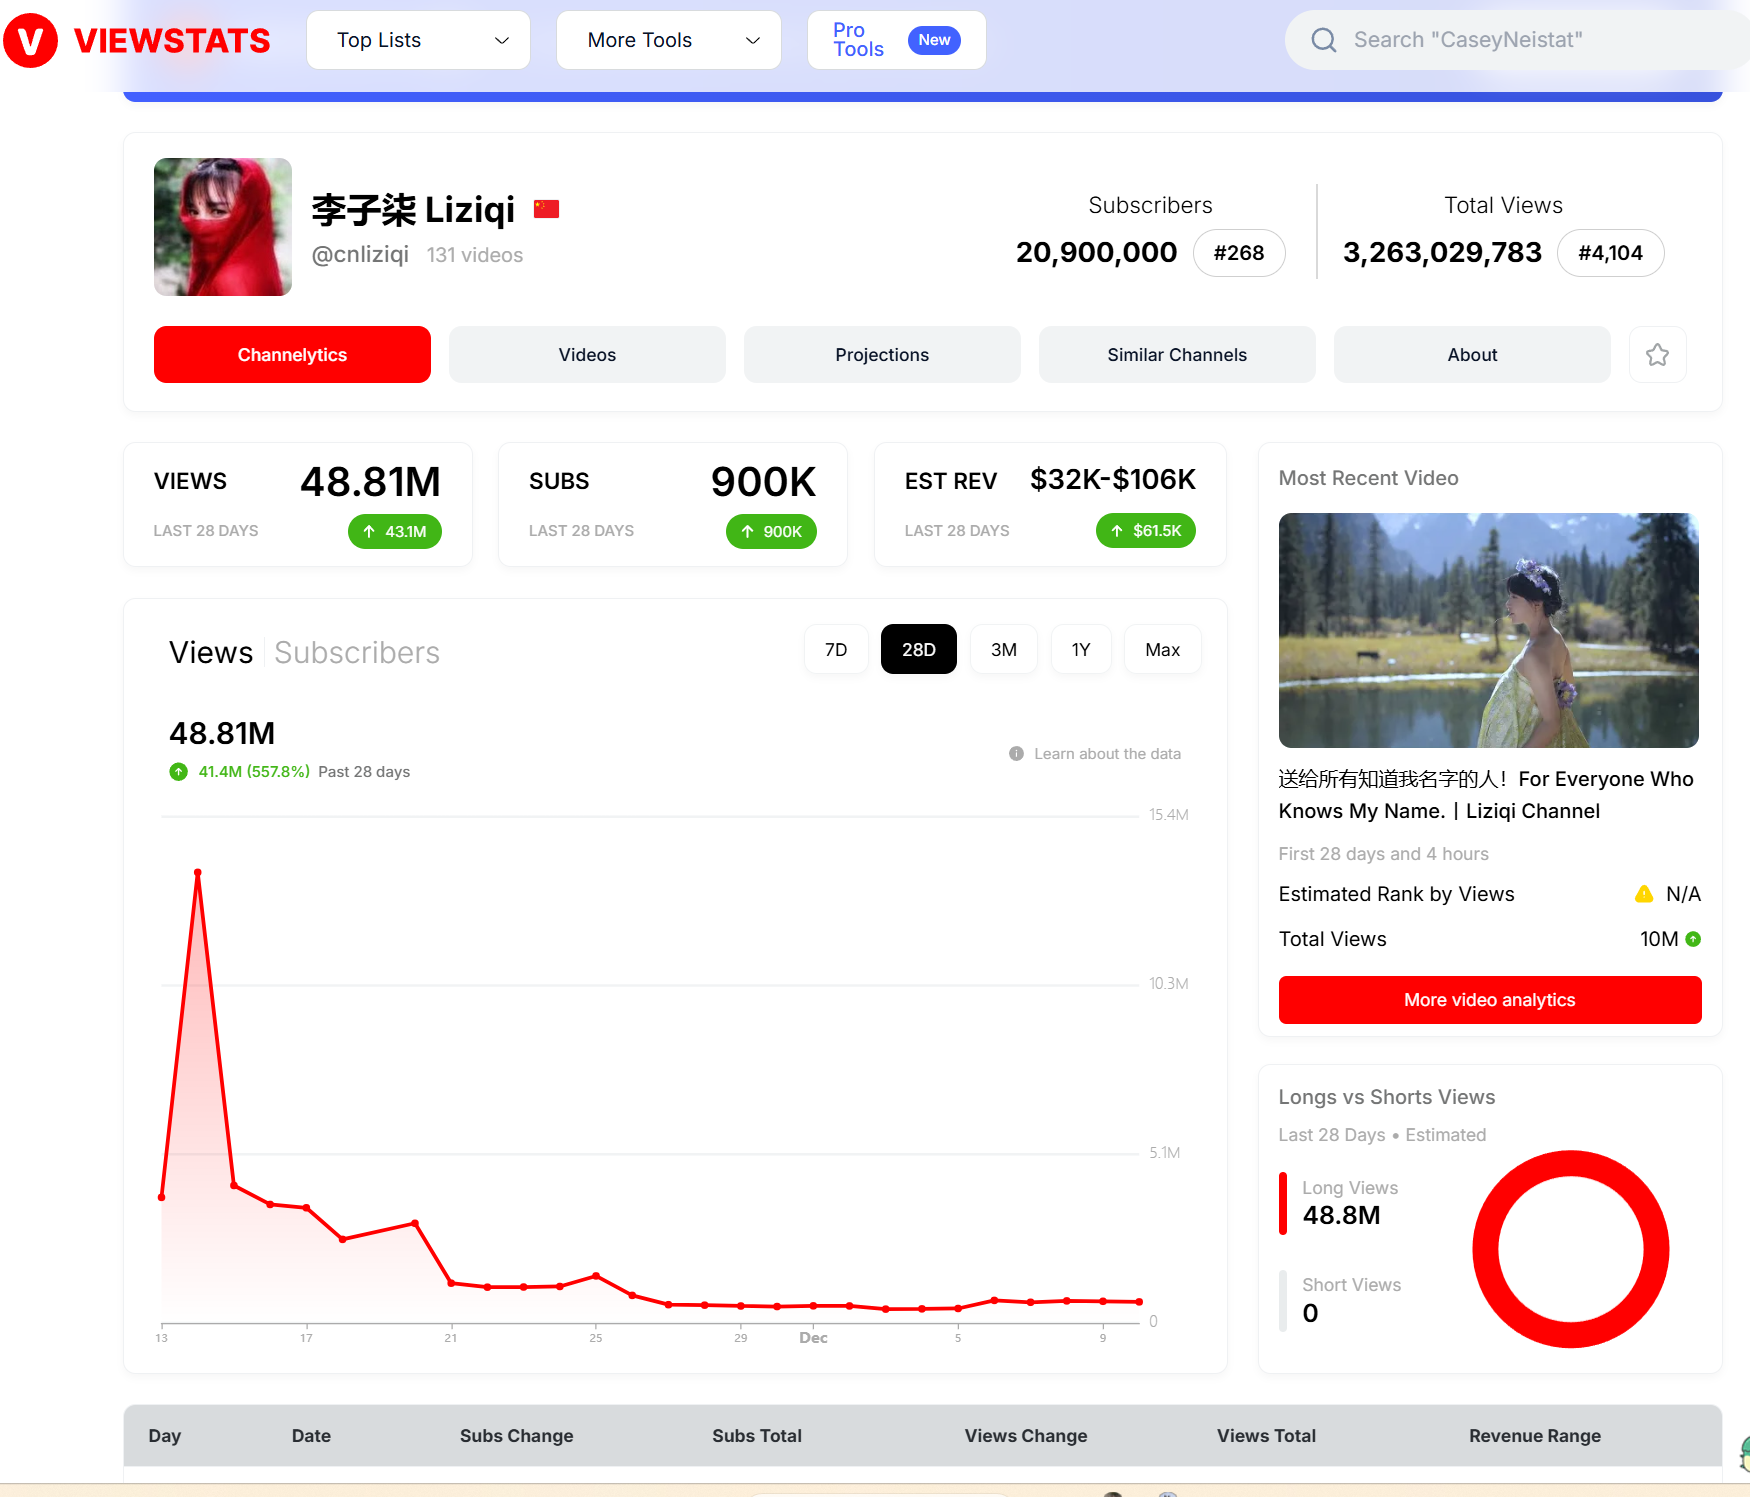Open the Top Lists dropdown
Image resolution: width=1750 pixels, height=1497 pixels.
pyautogui.click(x=418, y=40)
